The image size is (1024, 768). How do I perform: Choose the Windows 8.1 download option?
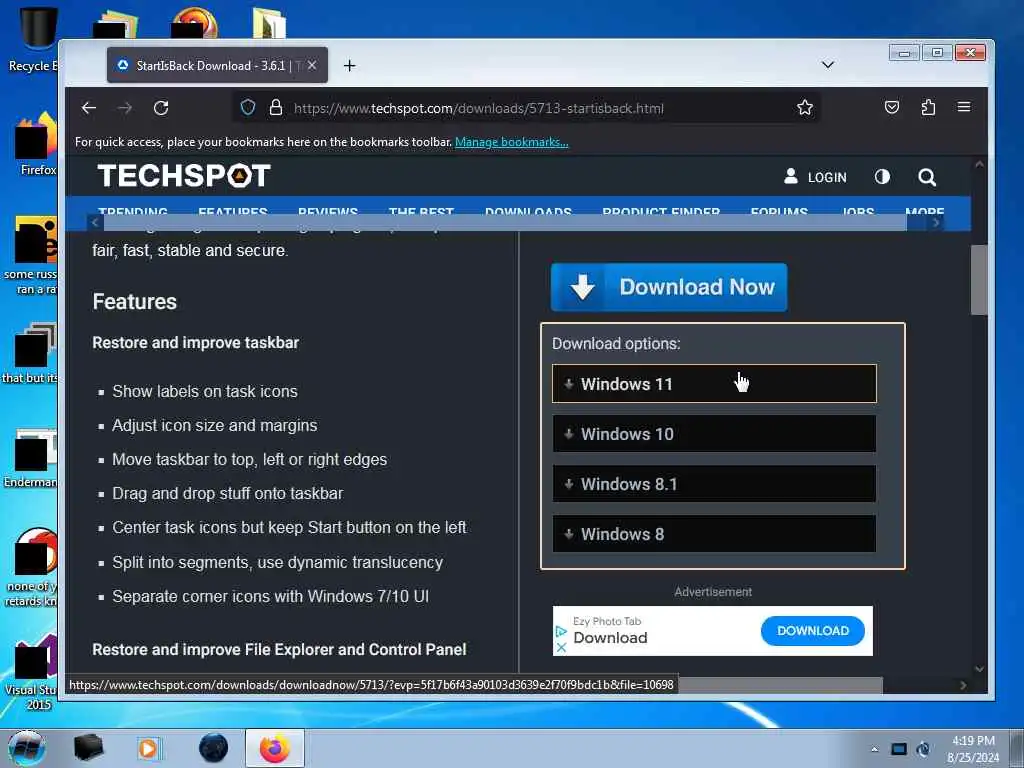coord(714,484)
